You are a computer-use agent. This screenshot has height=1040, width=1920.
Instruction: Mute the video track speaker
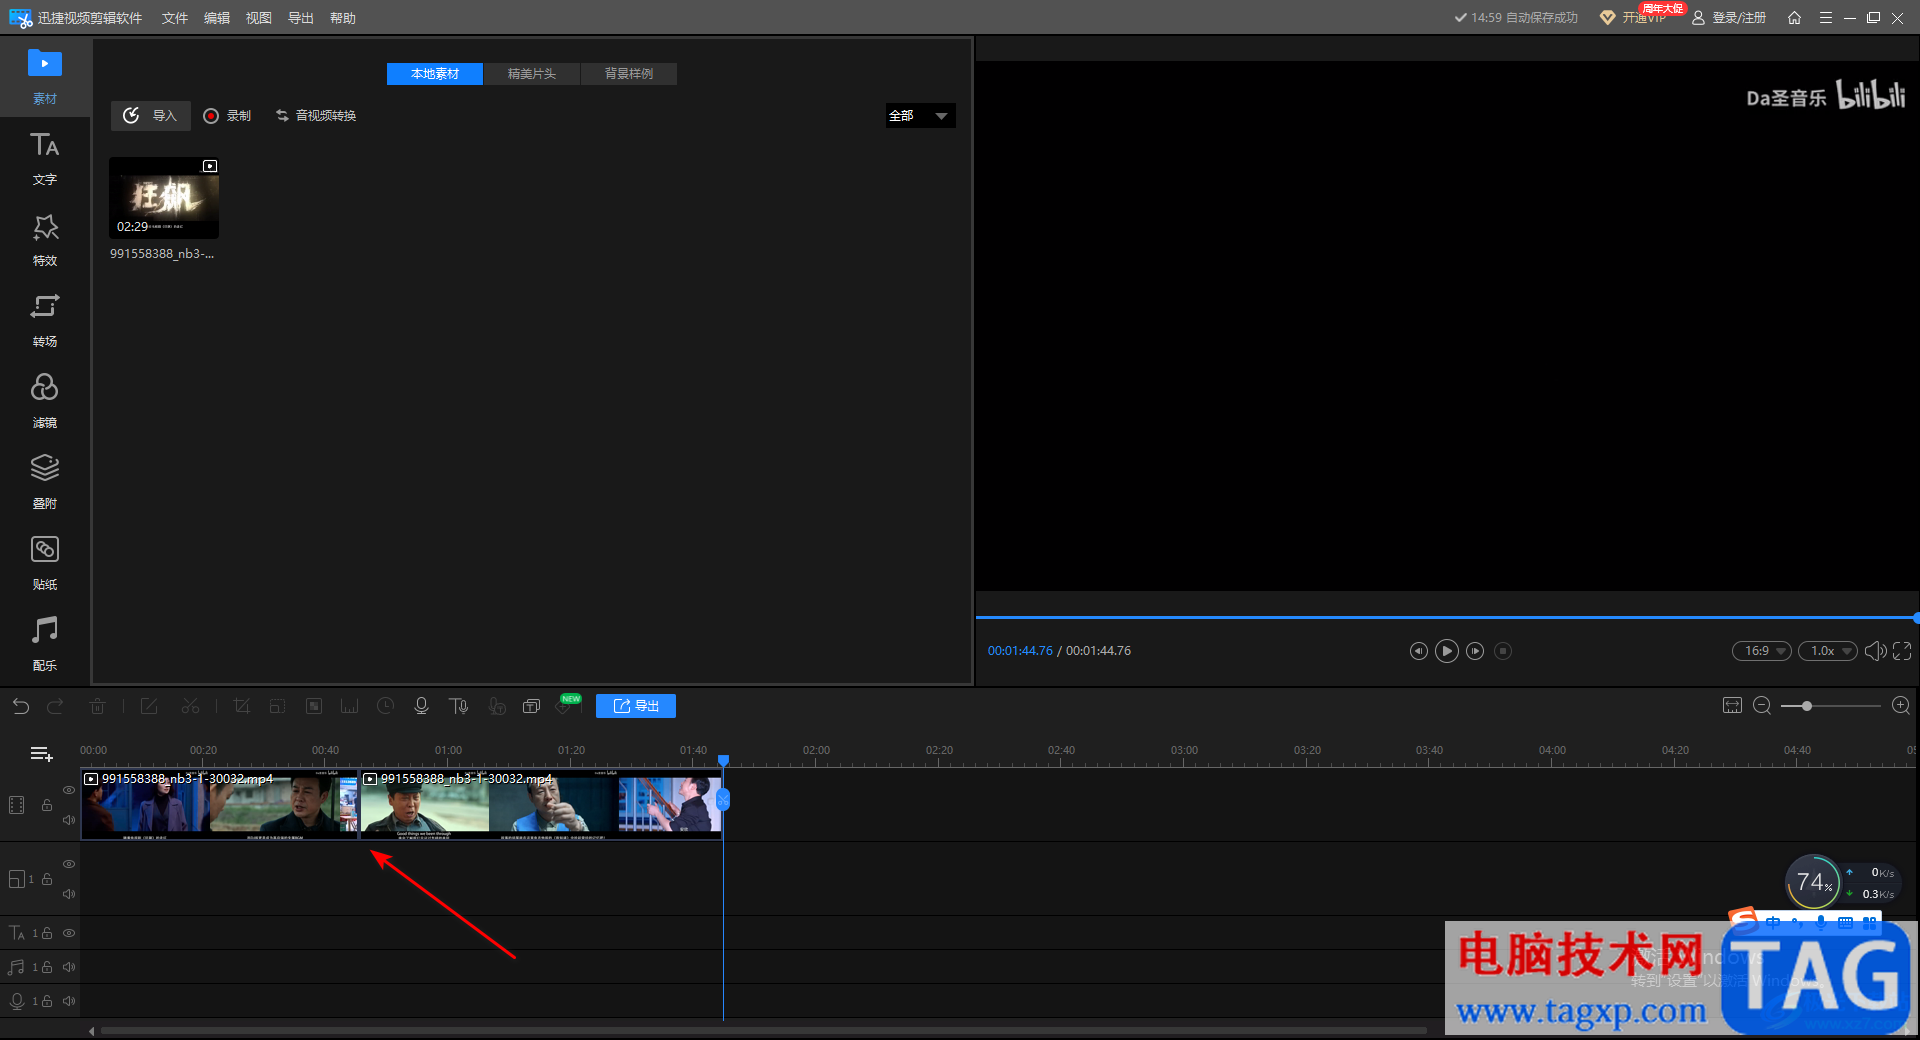(69, 820)
